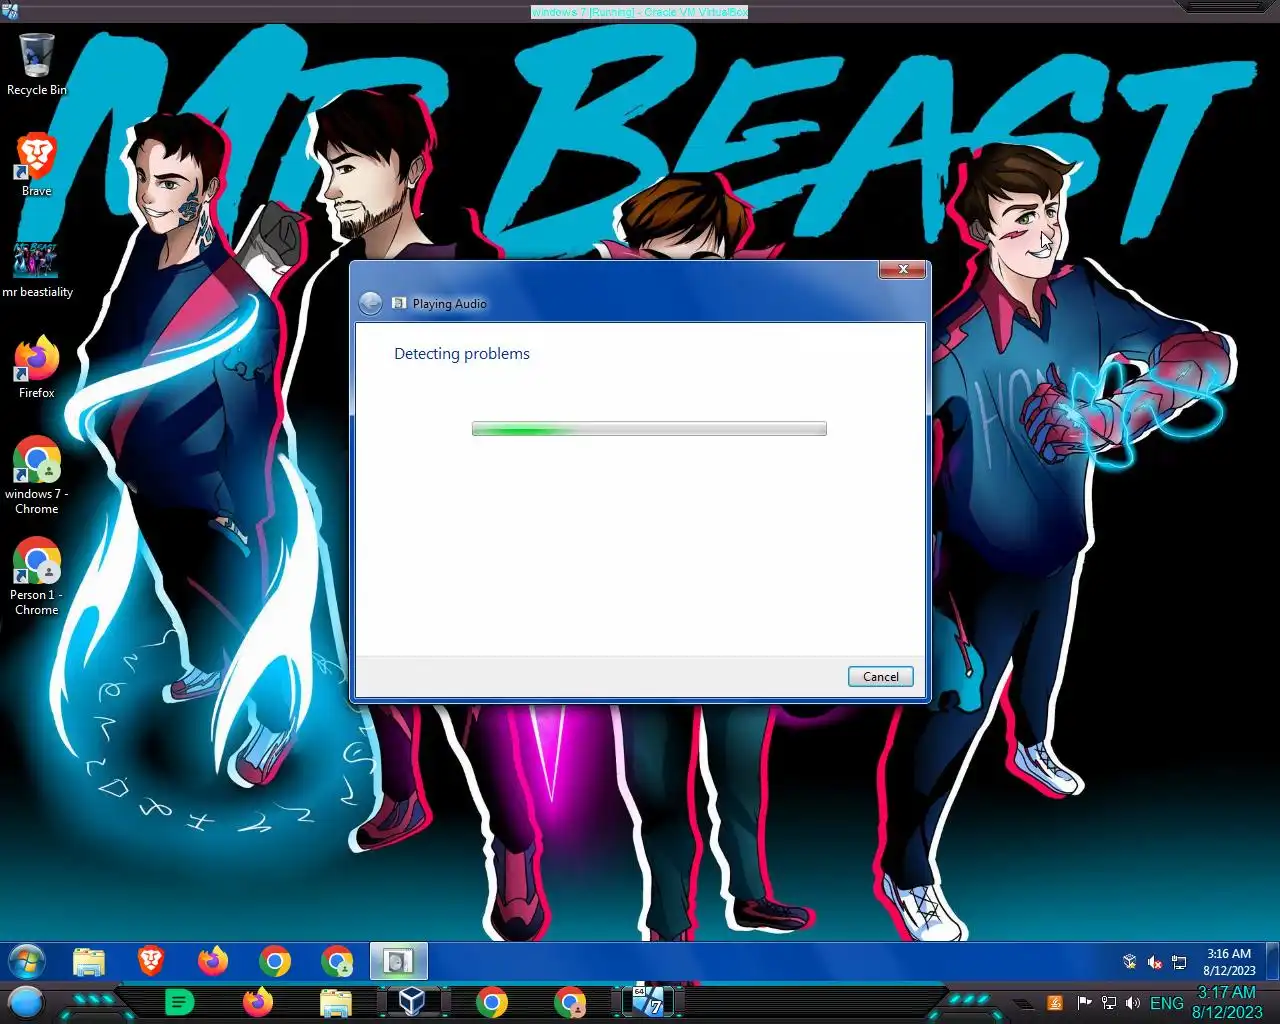Open the Recycle Bin desktop icon
This screenshot has height=1024, width=1280.
click(x=36, y=64)
